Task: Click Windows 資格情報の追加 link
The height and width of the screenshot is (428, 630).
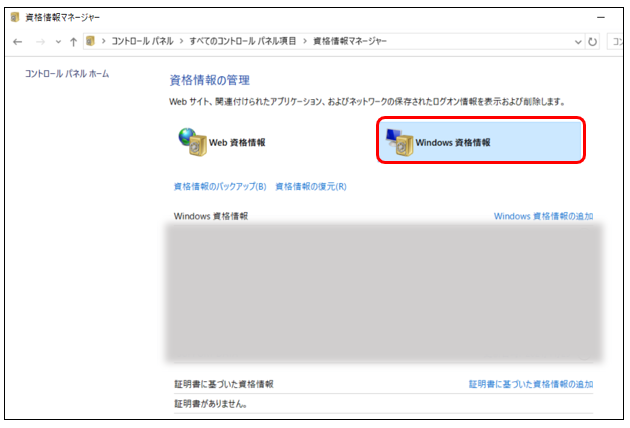Action: [543, 216]
